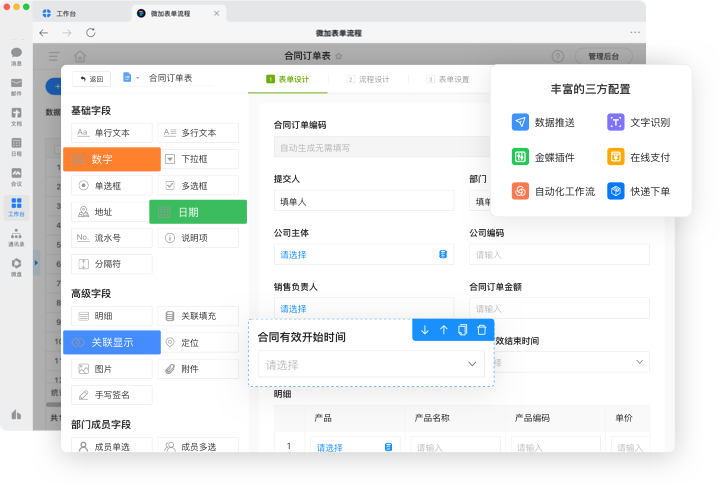Screen dimensions: 723x486
Task: Add the 多选框 checkbox field
Action: (198, 186)
